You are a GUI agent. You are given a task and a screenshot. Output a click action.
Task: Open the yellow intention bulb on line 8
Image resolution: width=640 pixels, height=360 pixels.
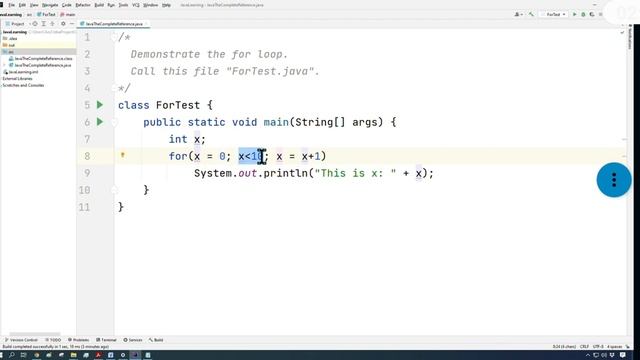click(x=122, y=155)
